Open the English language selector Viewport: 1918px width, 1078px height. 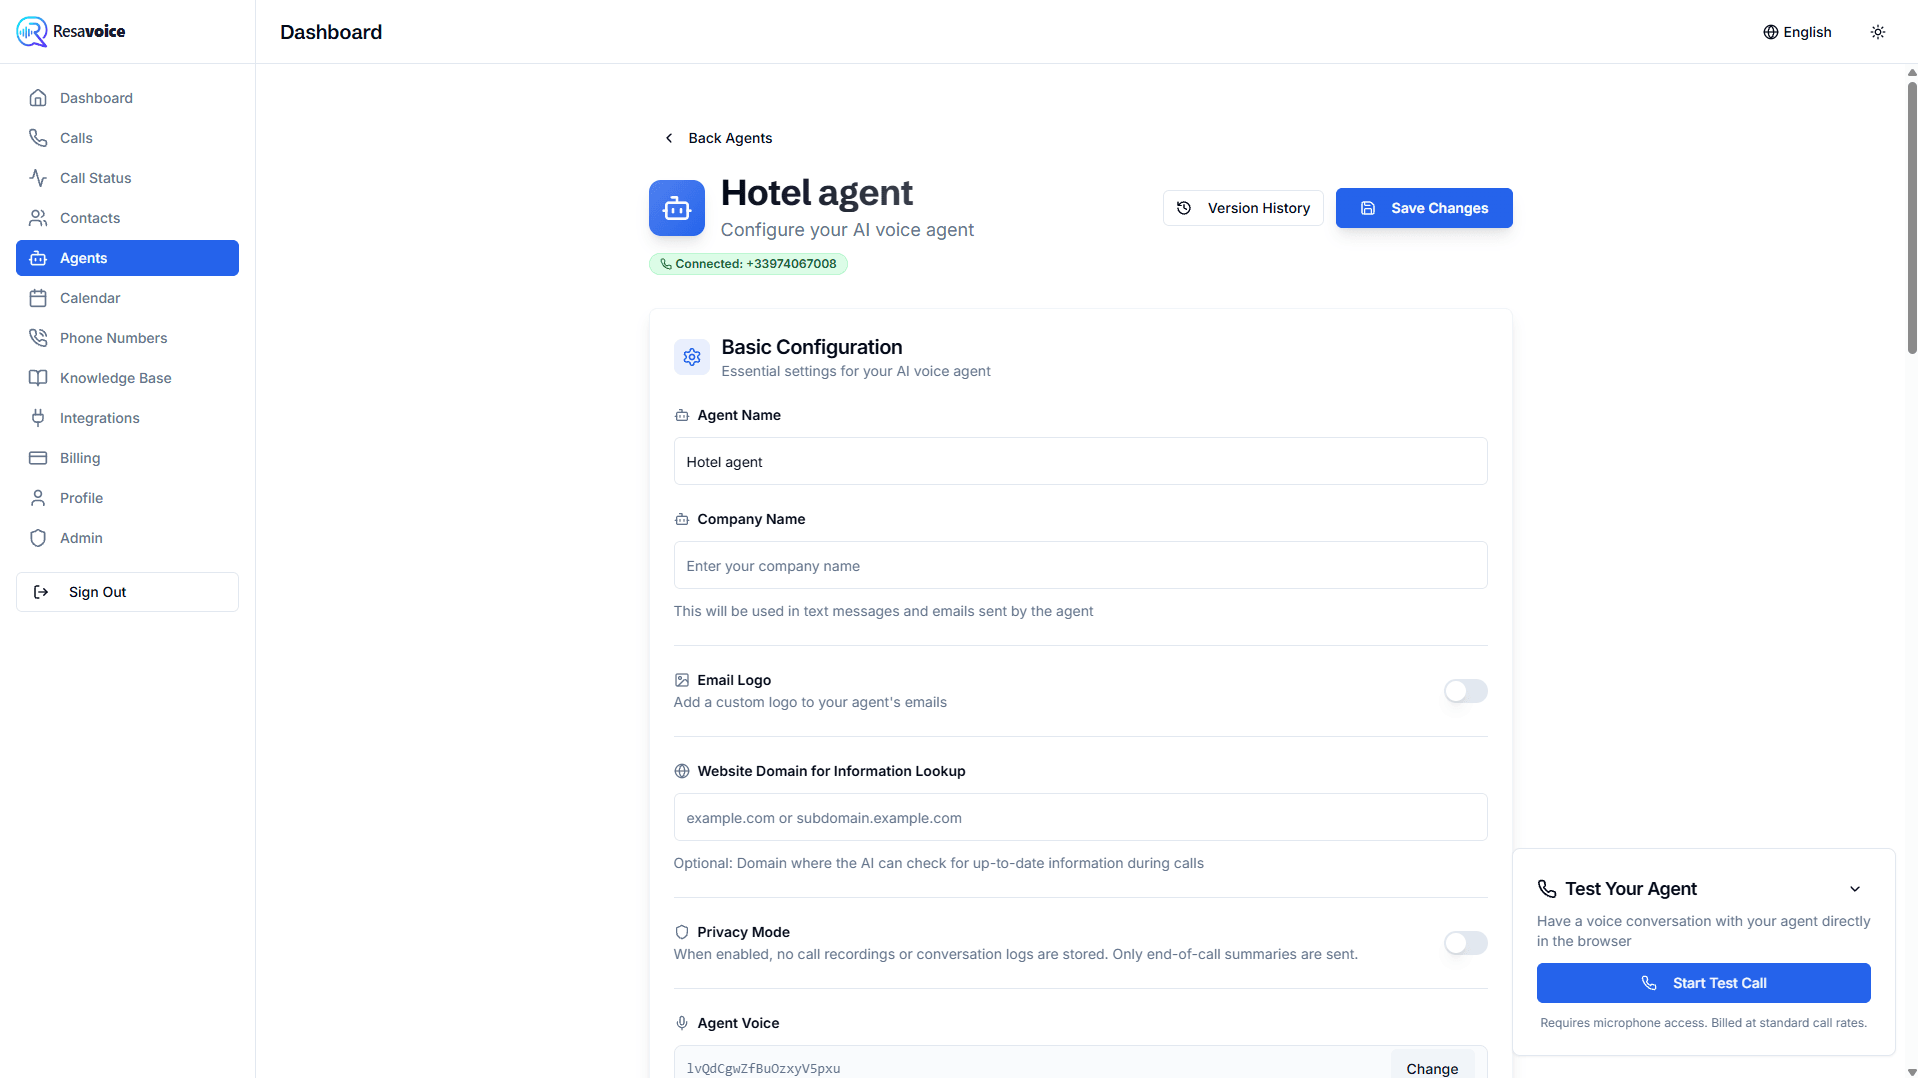(1797, 32)
